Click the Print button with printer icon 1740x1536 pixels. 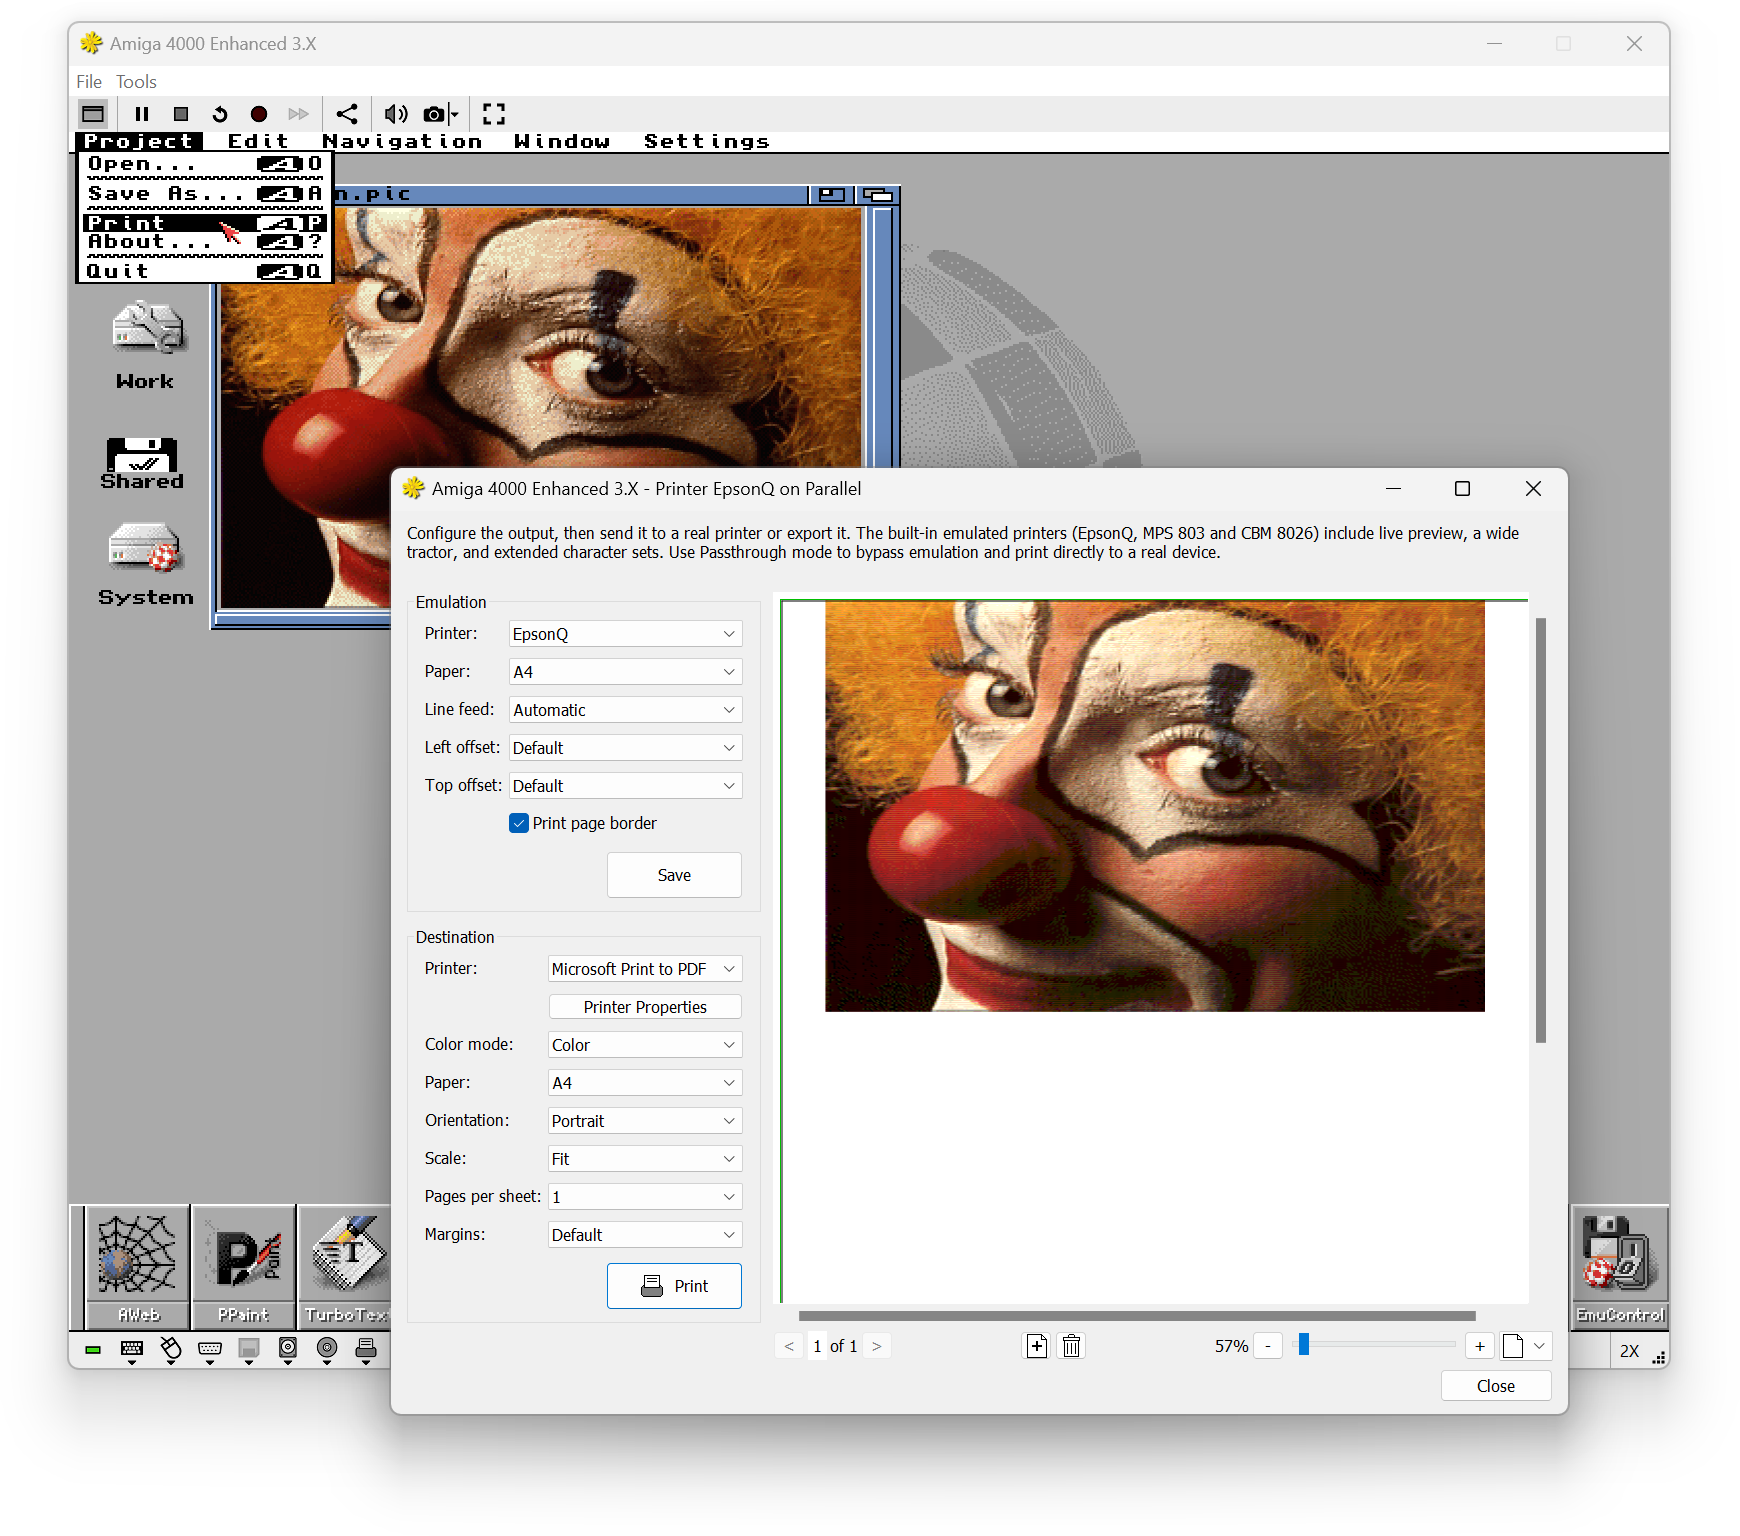pyautogui.click(x=674, y=1286)
